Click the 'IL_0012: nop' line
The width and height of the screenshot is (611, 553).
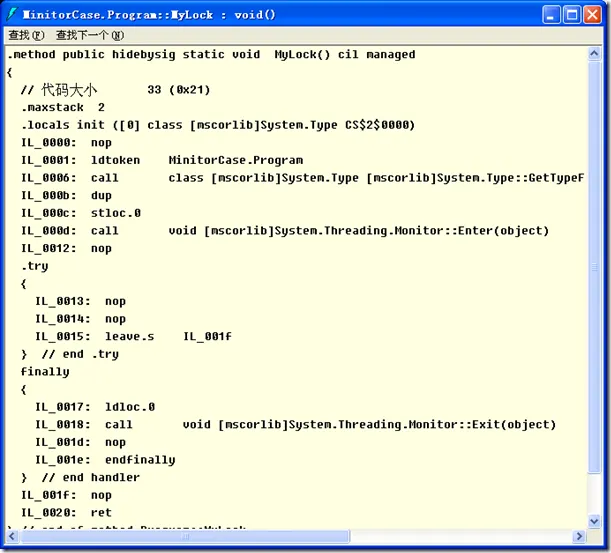[66, 248]
